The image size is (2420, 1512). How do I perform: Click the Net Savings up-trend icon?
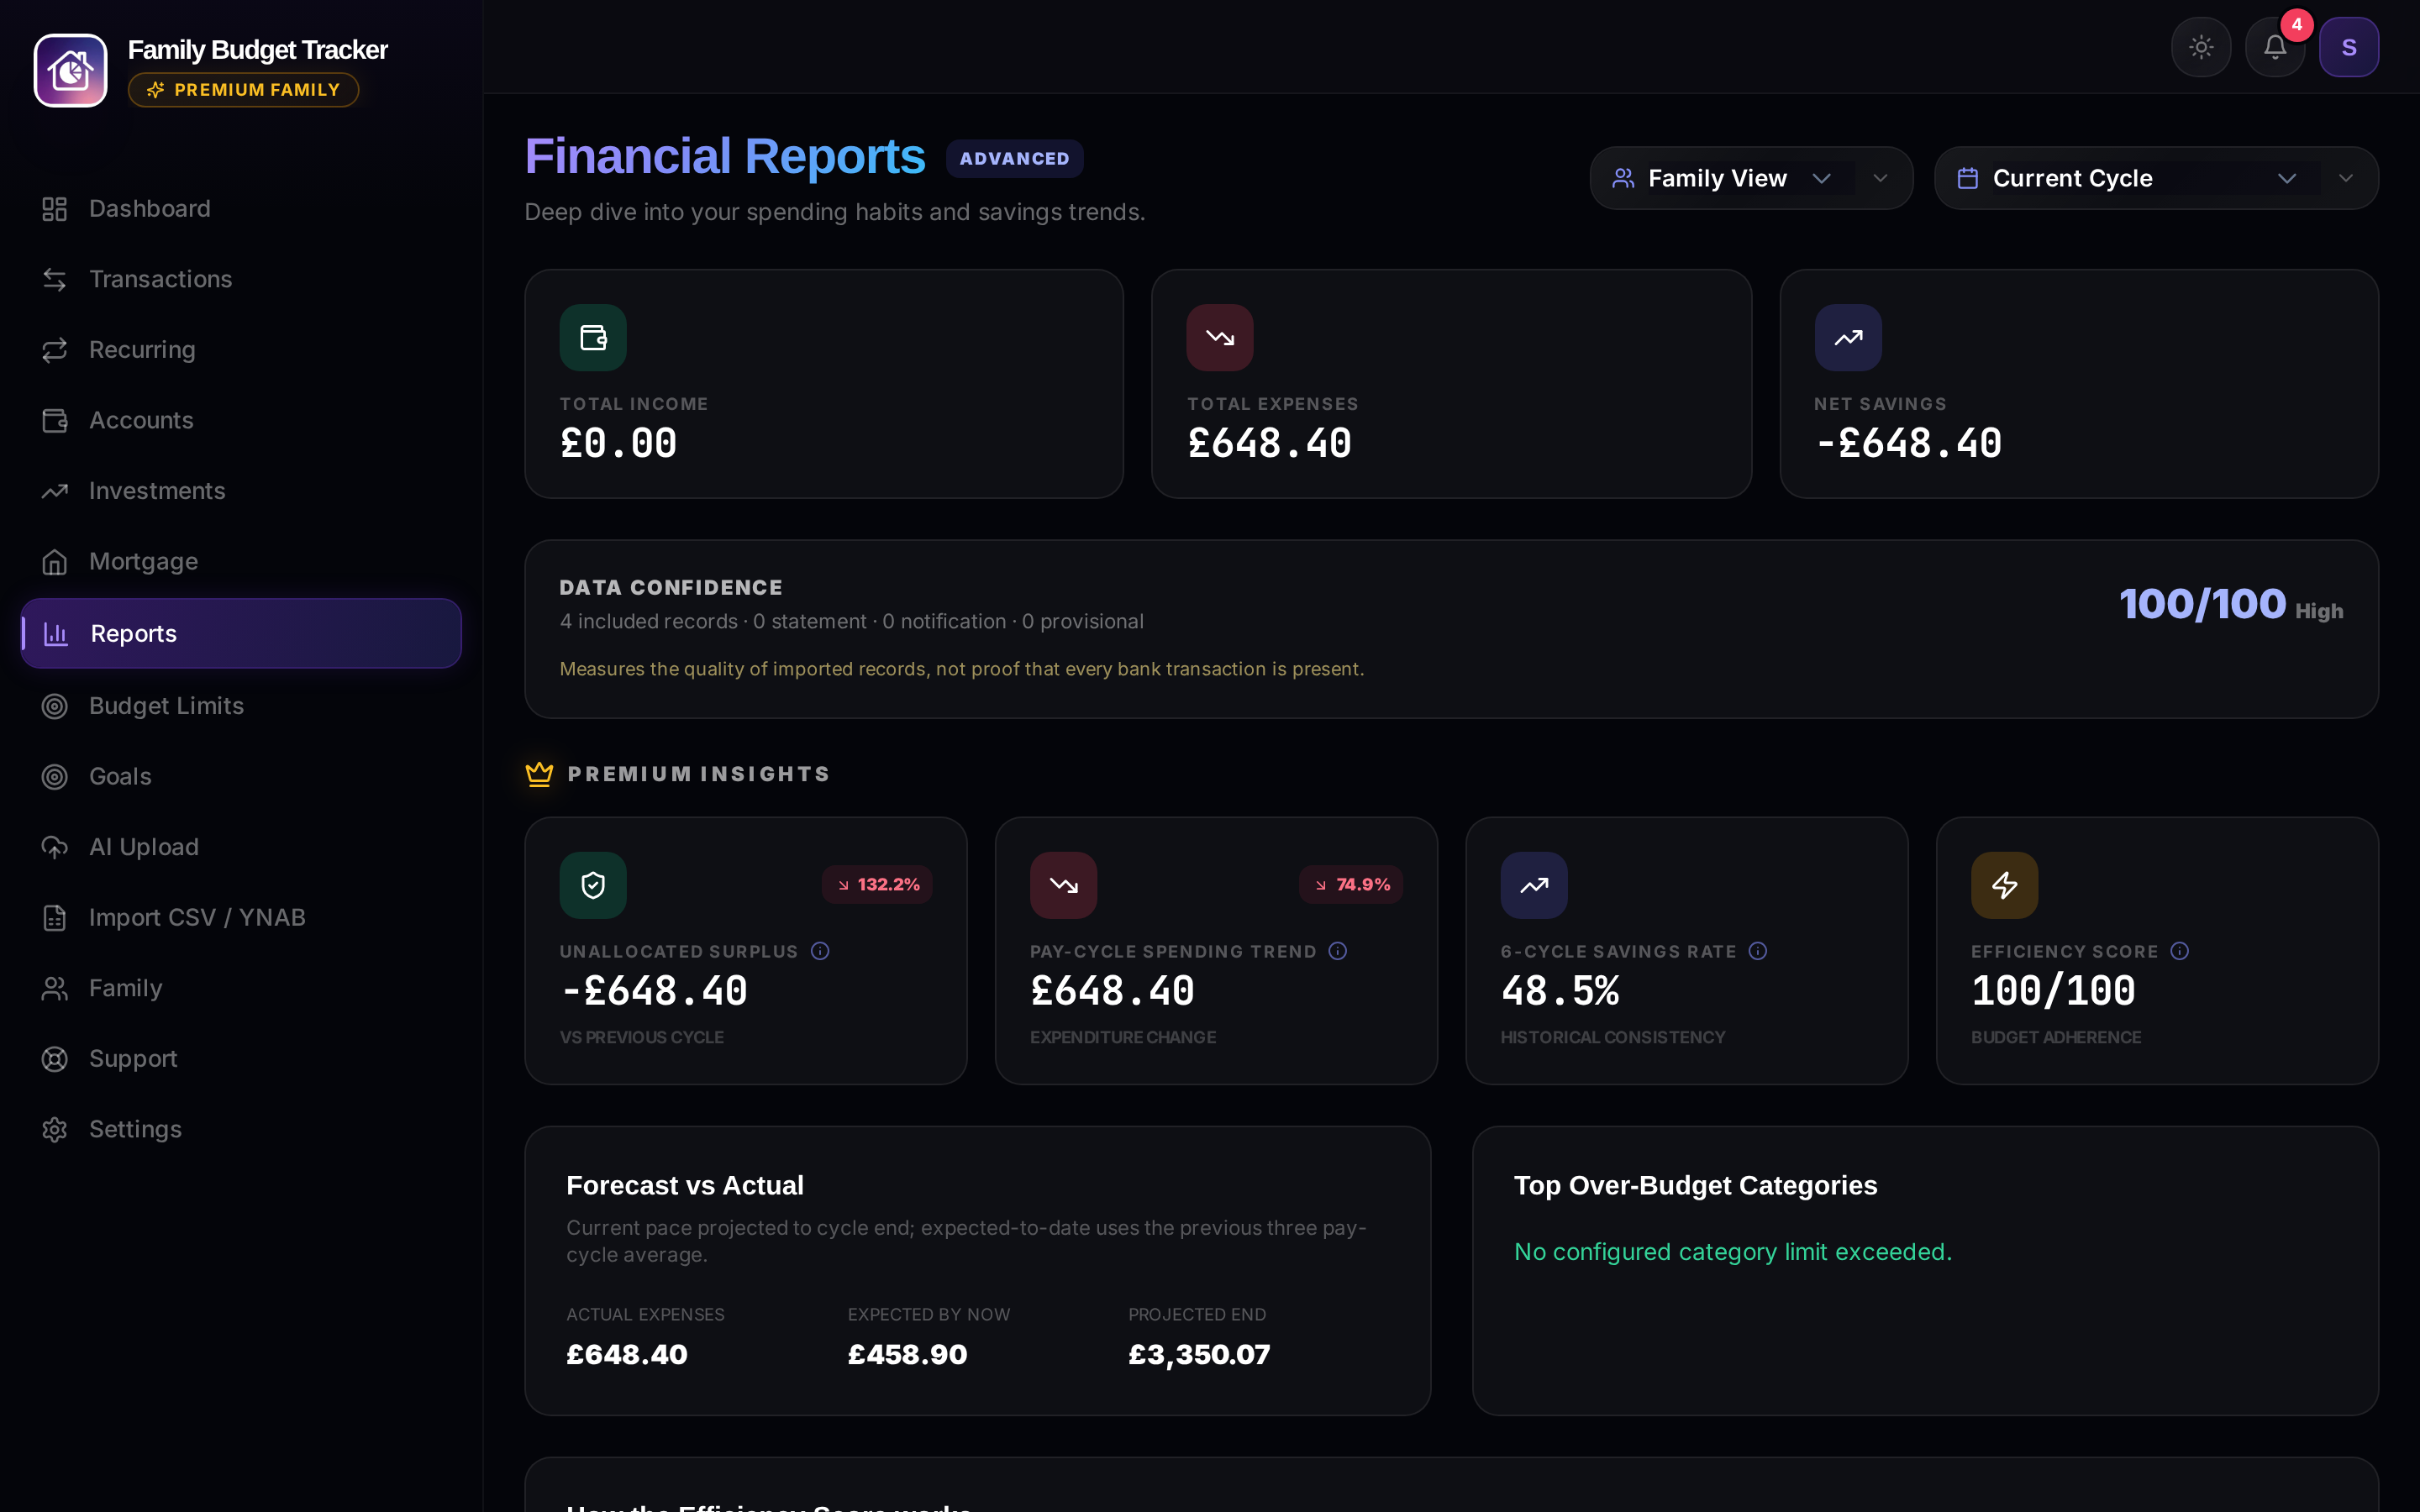(x=1848, y=338)
